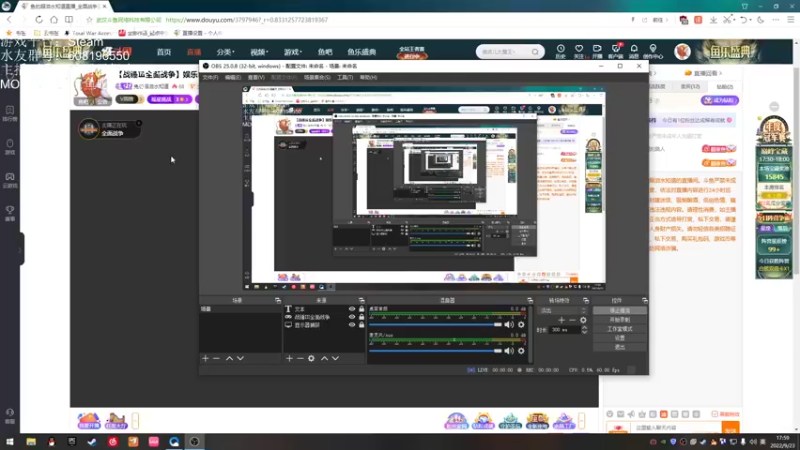
Task: Open OBS 查看(V) View menu
Action: pos(256,78)
